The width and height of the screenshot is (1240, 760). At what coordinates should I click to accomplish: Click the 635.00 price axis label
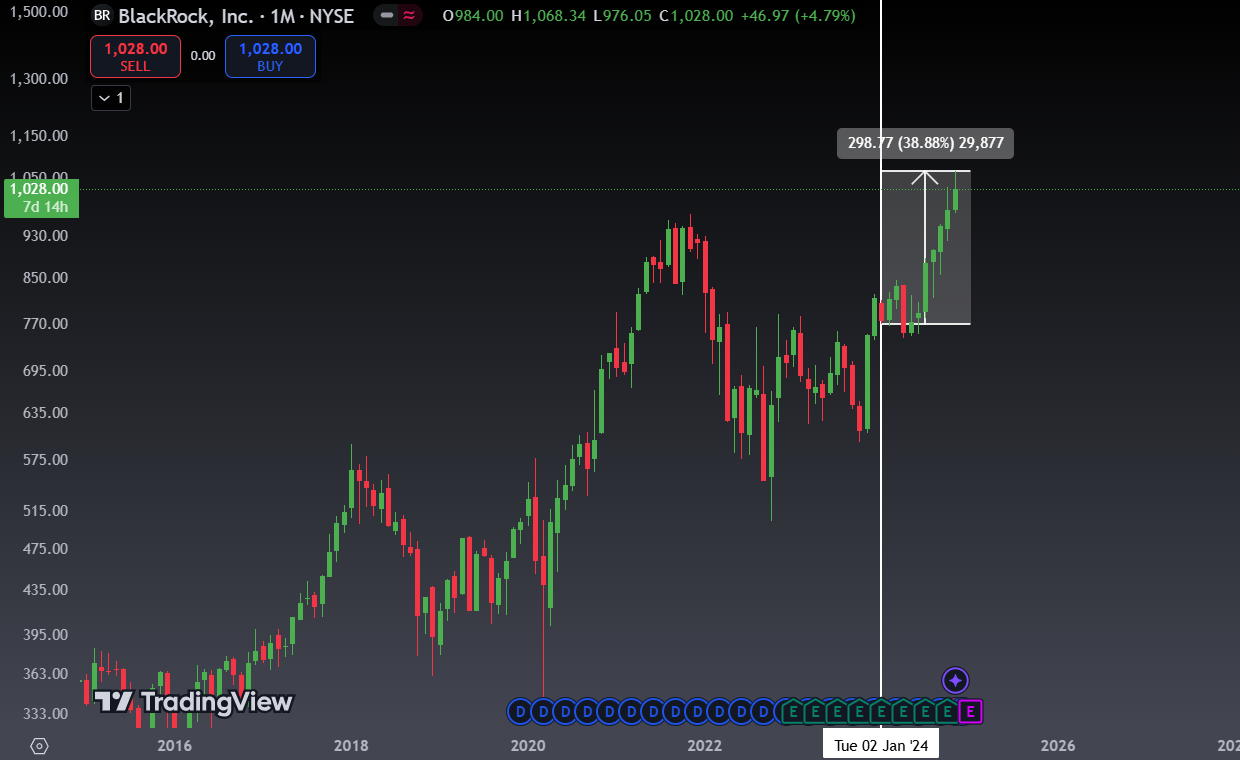click(x=45, y=412)
